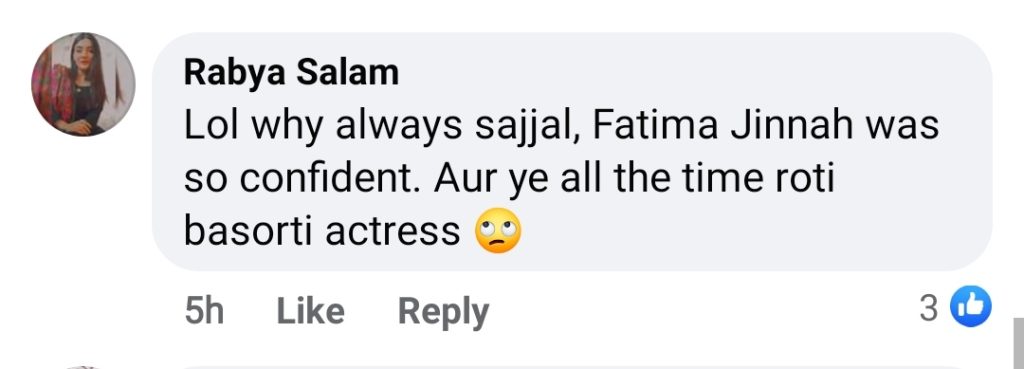Open next commenter's avatar at bottom left

84,367
